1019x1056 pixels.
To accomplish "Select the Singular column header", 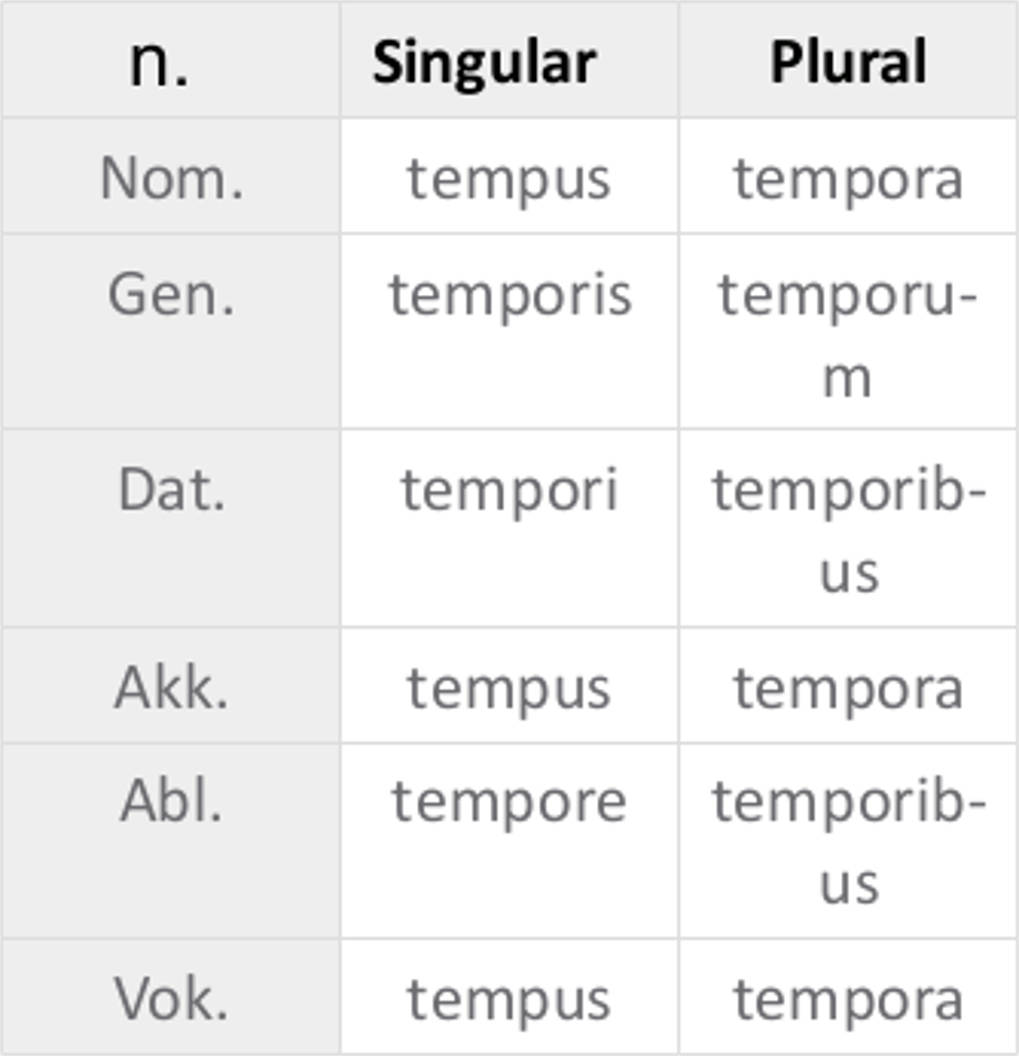I will pos(484,62).
